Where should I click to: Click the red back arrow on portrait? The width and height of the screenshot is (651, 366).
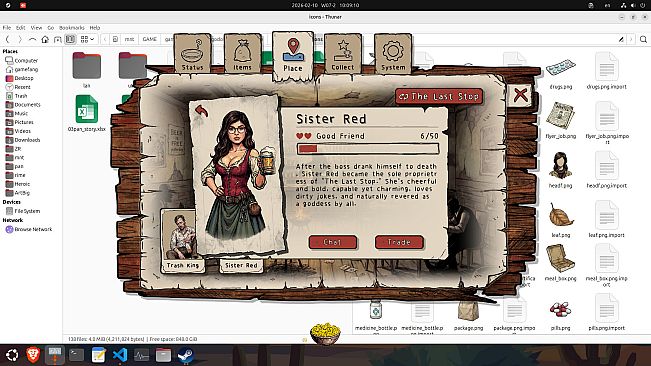click(x=201, y=110)
